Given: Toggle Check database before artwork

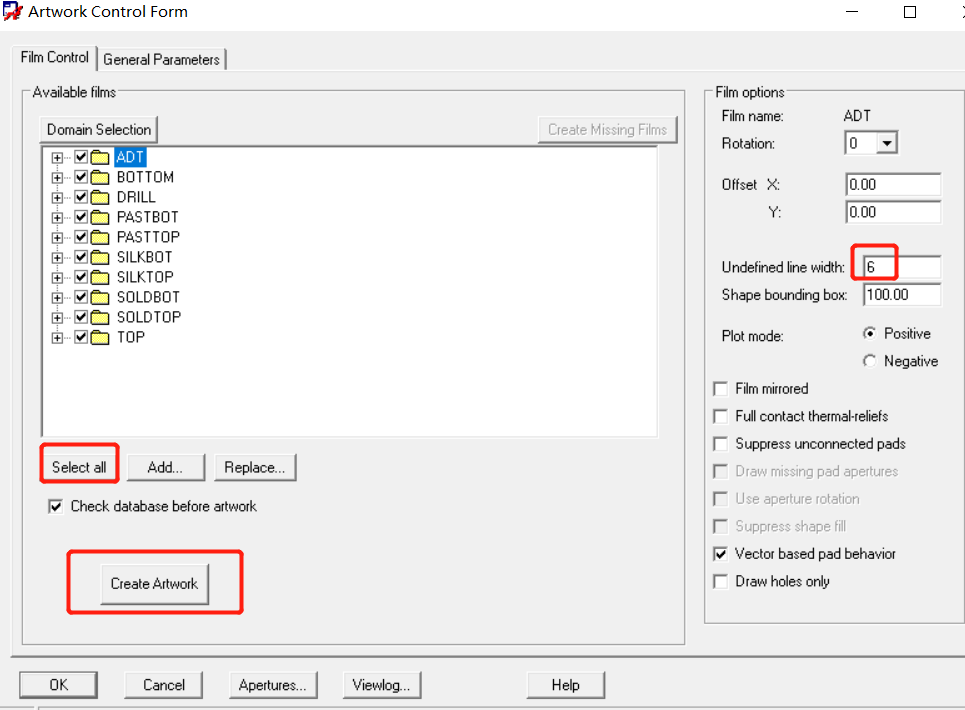Looking at the screenshot, I should click(x=55, y=506).
